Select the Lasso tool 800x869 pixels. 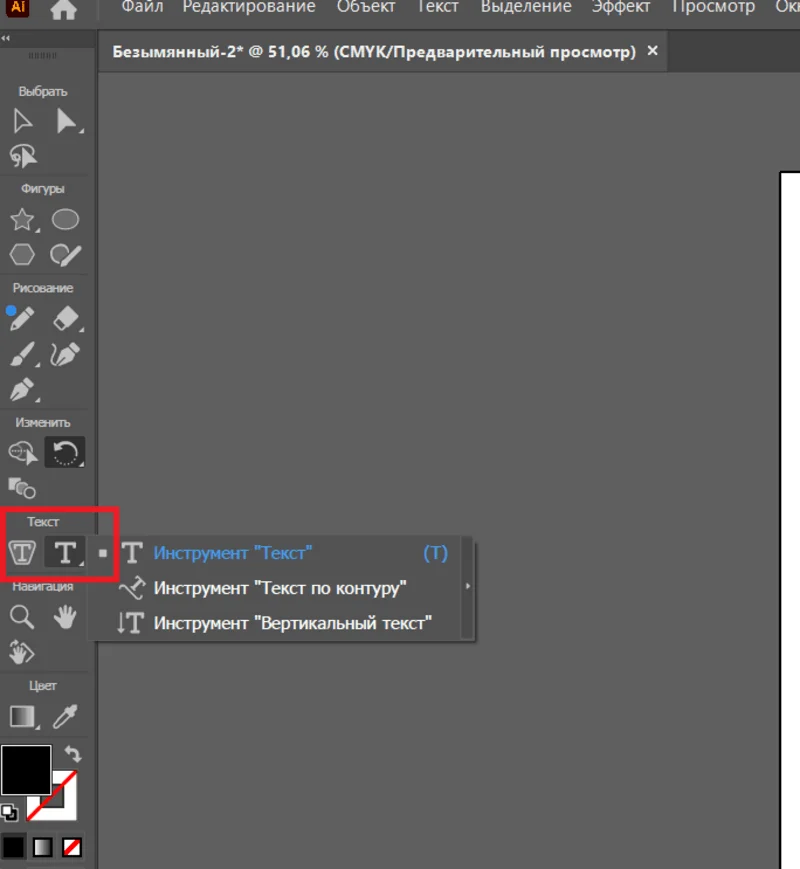(x=23, y=156)
